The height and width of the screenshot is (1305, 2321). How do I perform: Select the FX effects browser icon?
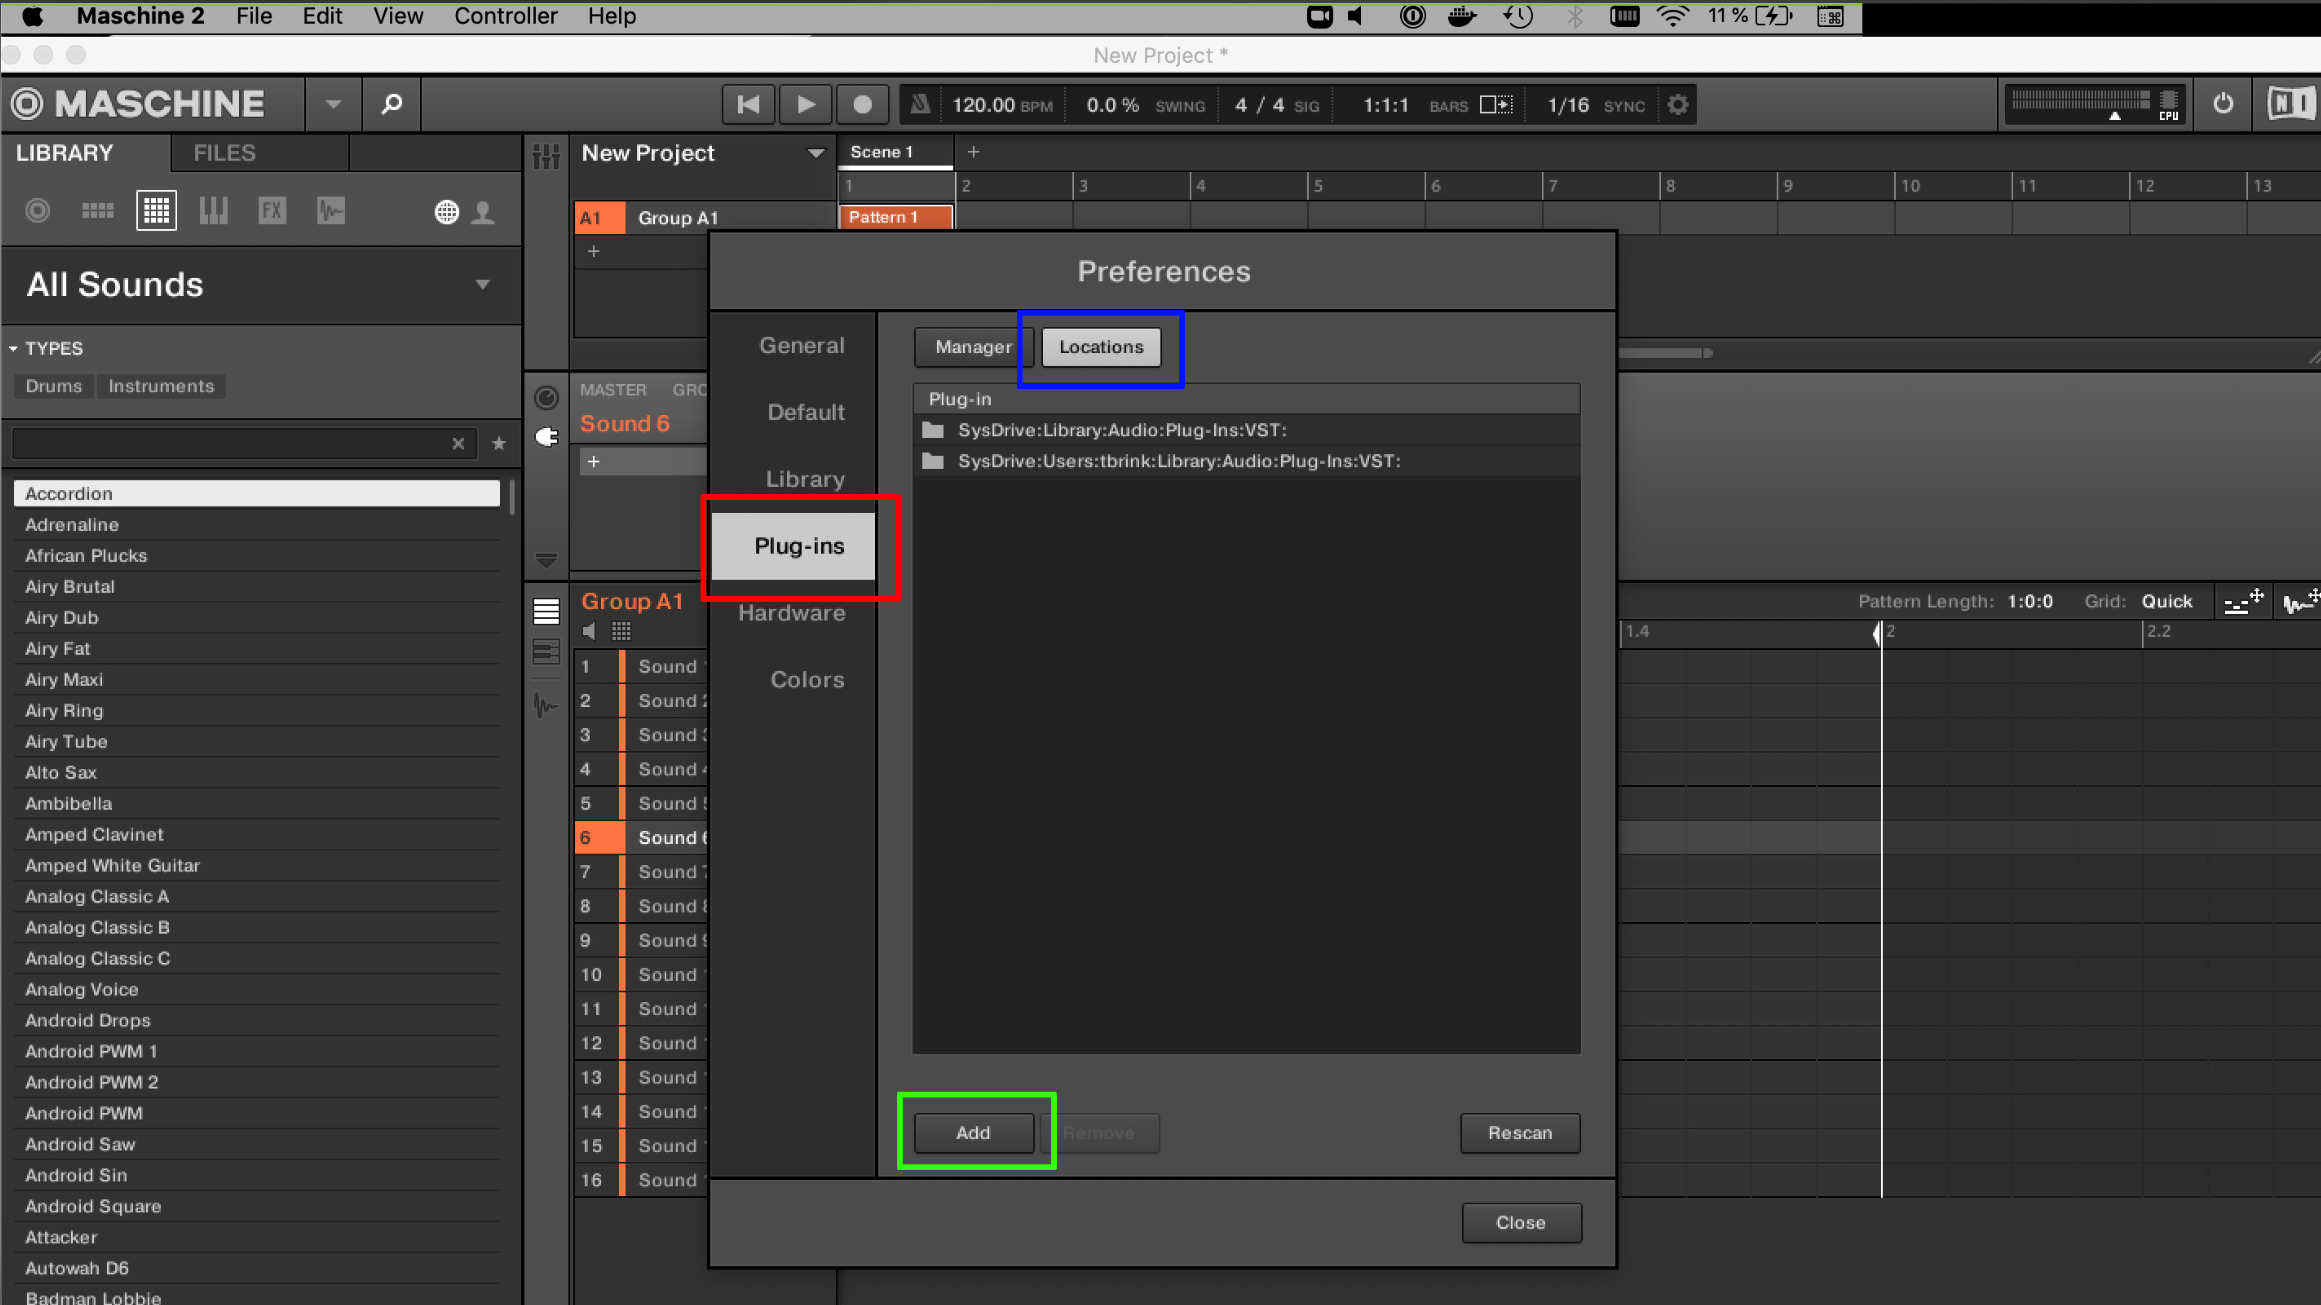point(272,211)
